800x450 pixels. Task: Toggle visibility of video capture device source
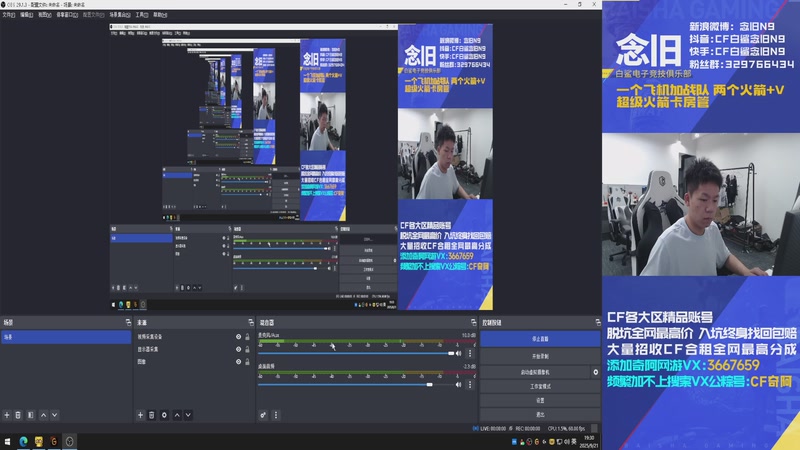click(238, 337)
